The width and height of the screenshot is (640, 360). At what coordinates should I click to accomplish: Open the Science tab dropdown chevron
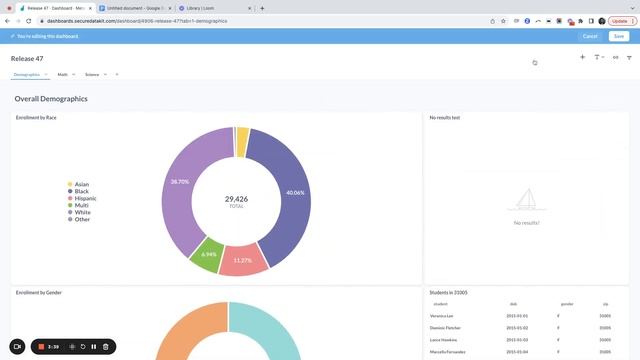click(x=105, y=75)
